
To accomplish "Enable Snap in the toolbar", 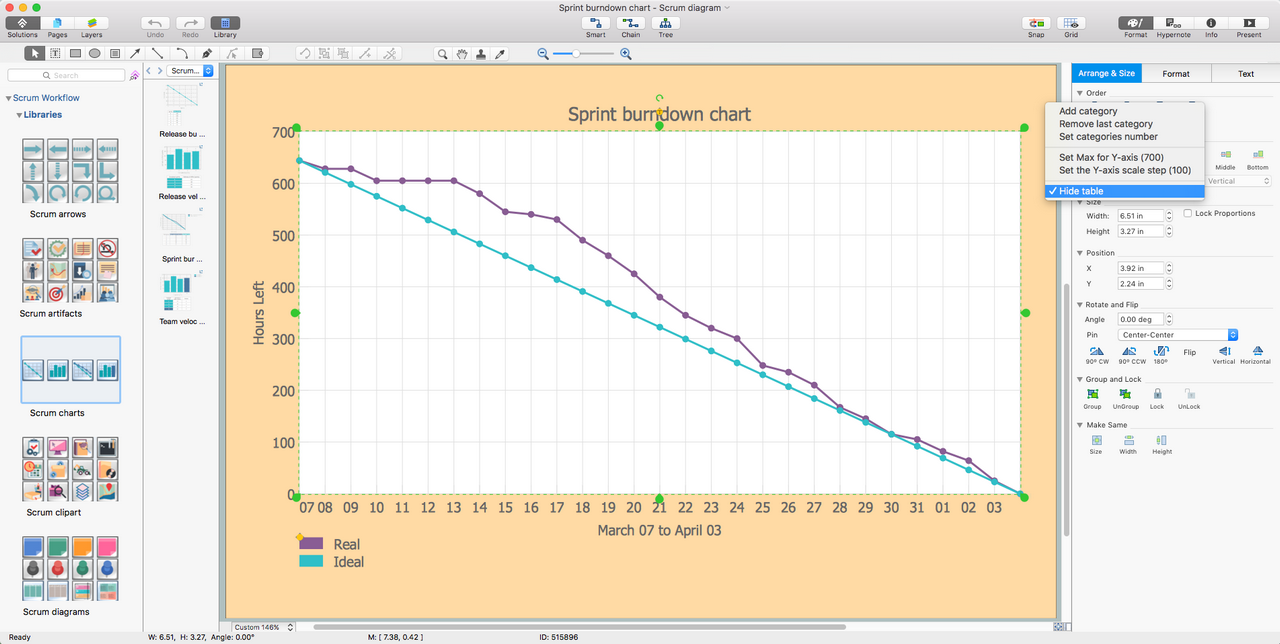I will click(x=1036, y=23).
